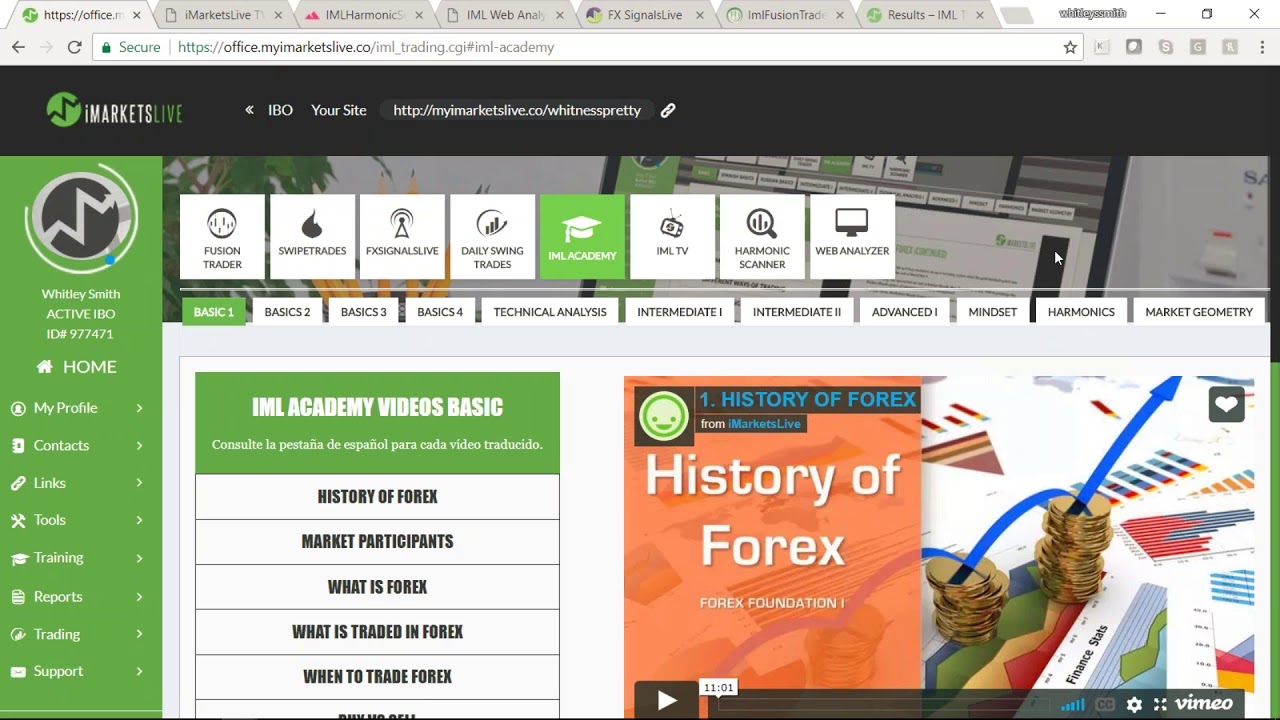Bookmark this page with star icon
The width and height of the screenshot is (1280, 720).
[x=1070, y=47]
